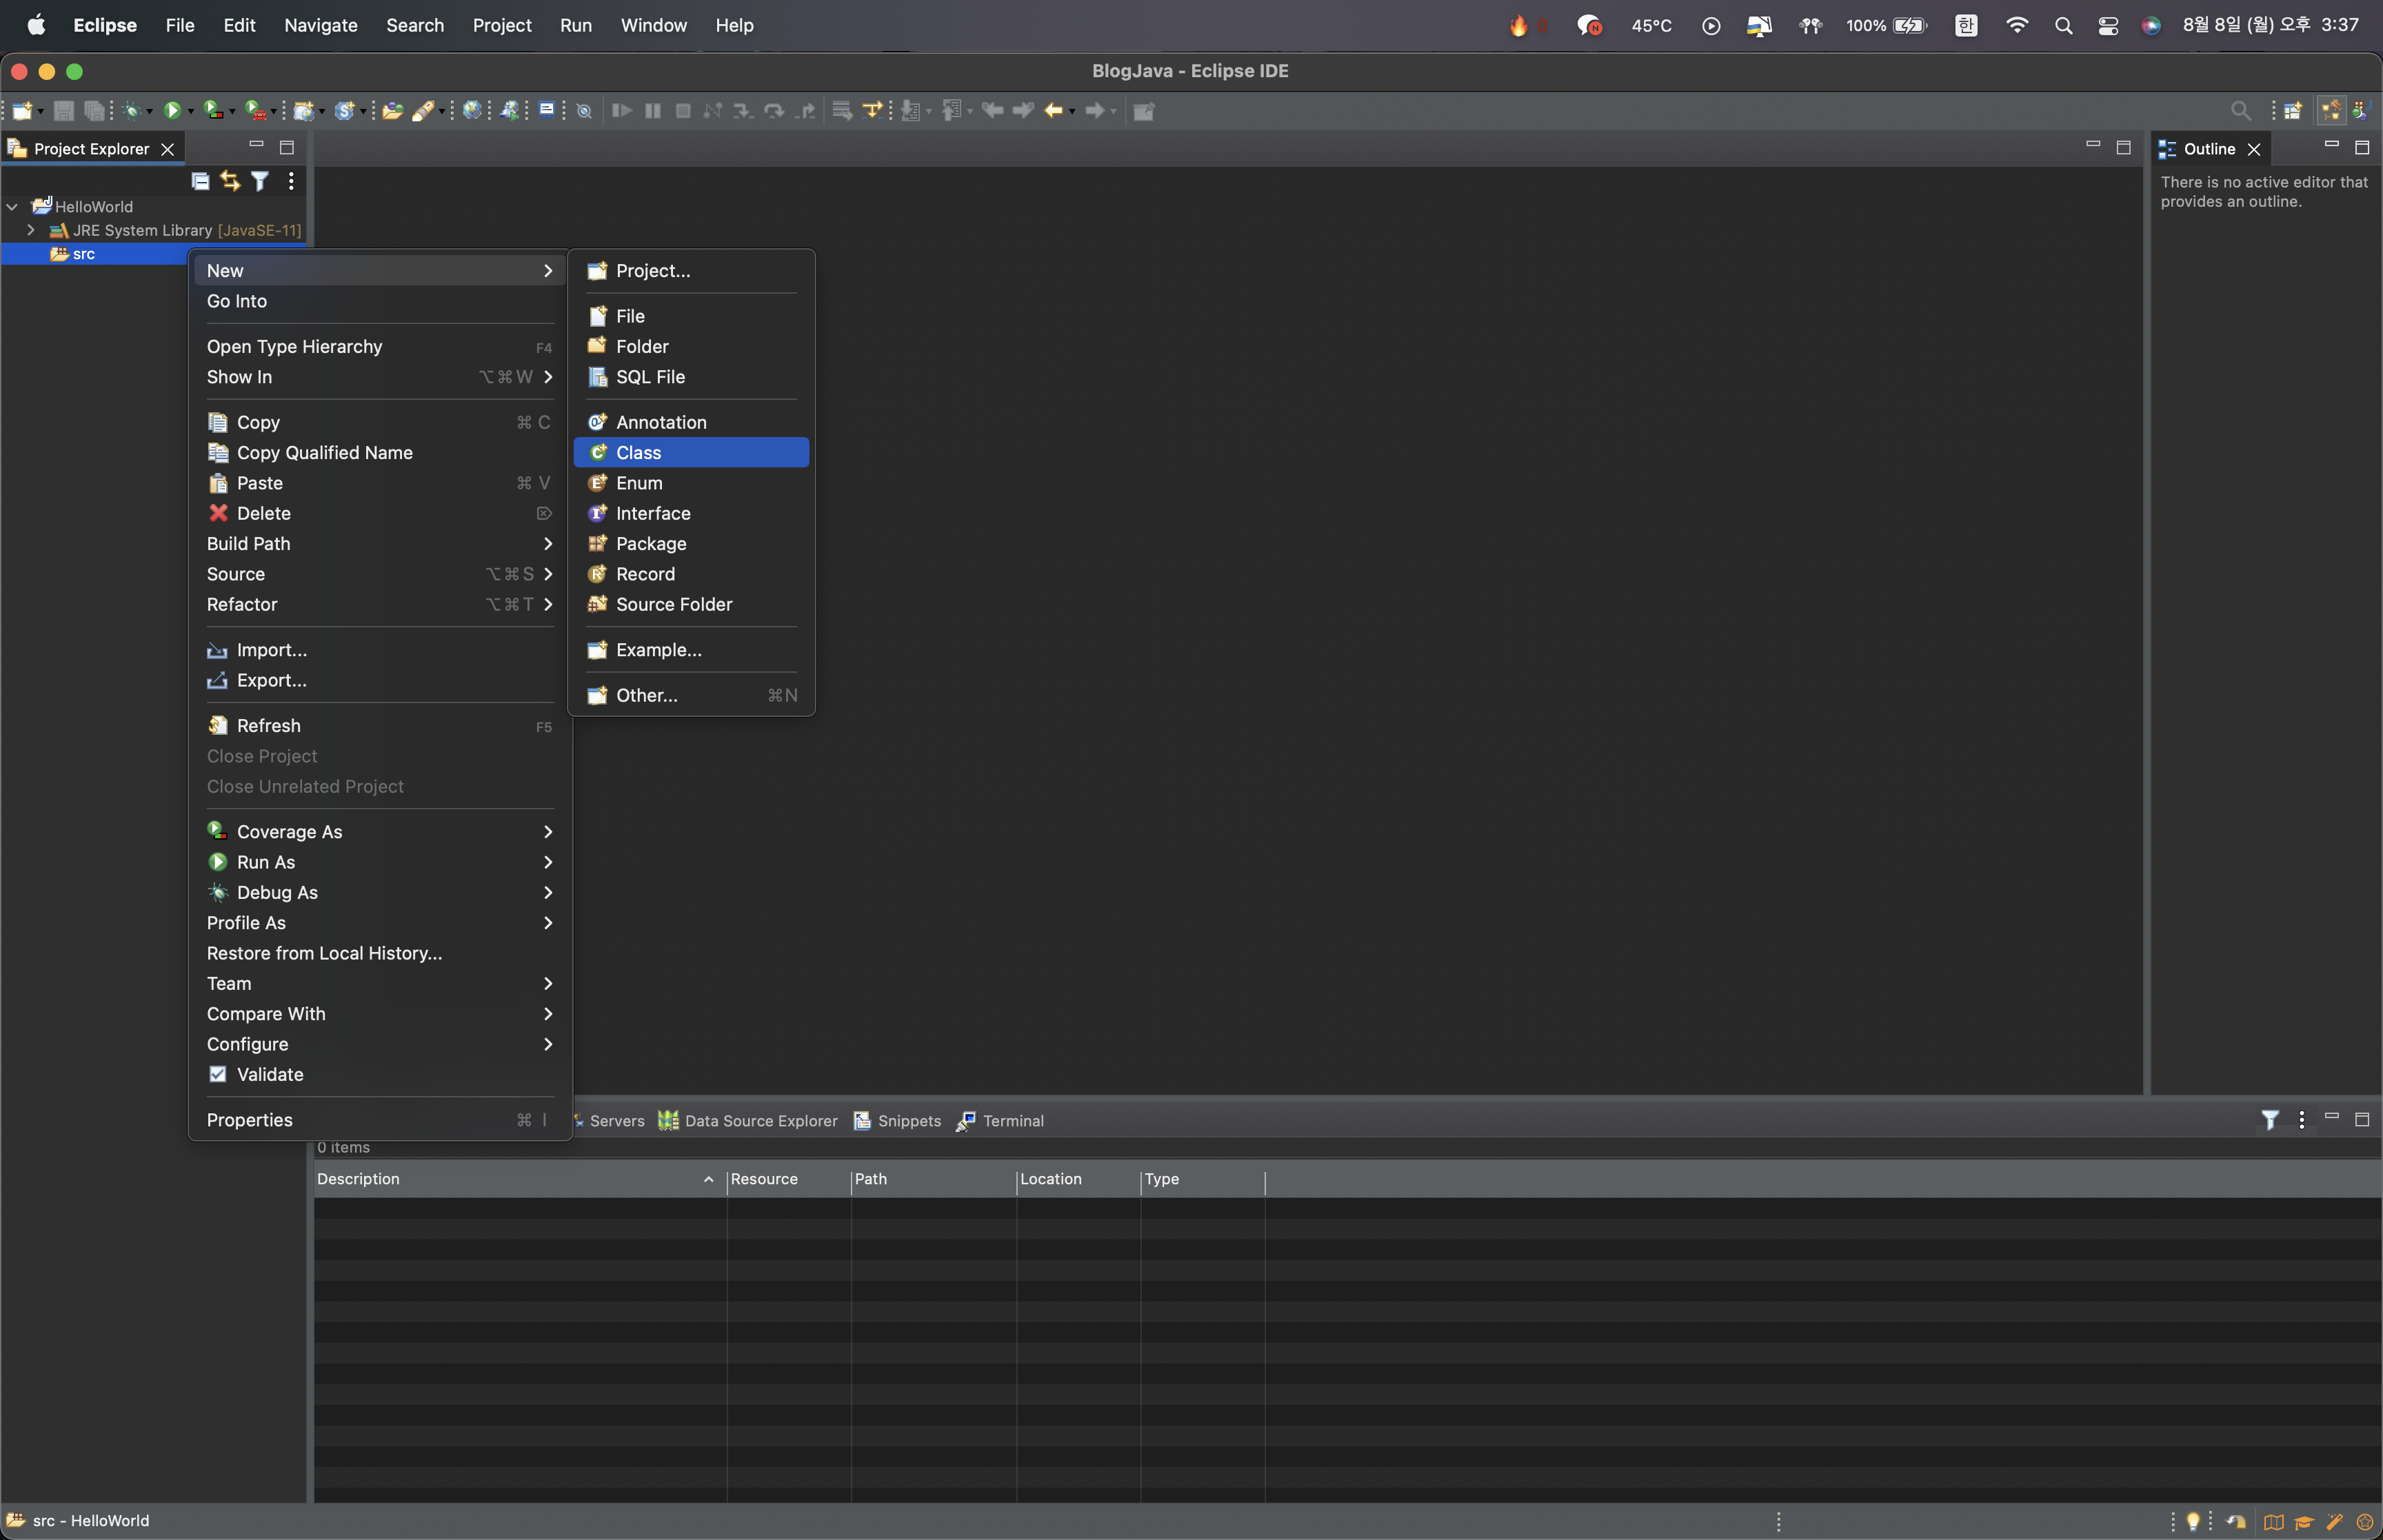Screen dimensions: 2383x1540
Task: Click the Open Web Browser globe icon
Action: [x=472, y=111]
